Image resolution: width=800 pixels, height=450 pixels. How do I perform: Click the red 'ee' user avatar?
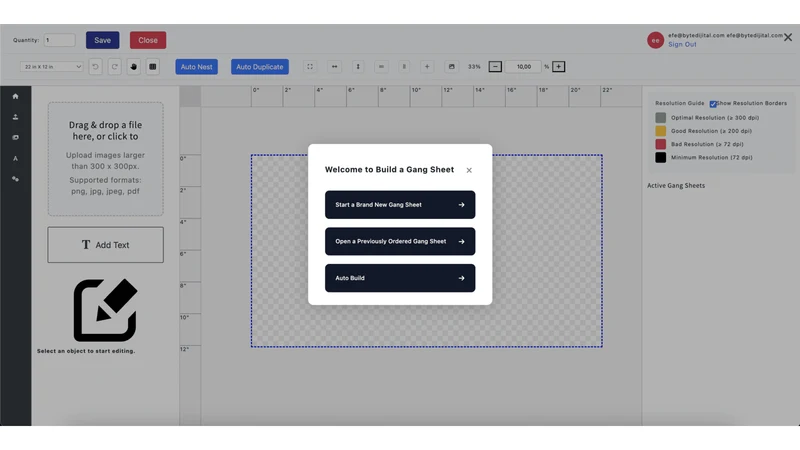coord(656,40)
